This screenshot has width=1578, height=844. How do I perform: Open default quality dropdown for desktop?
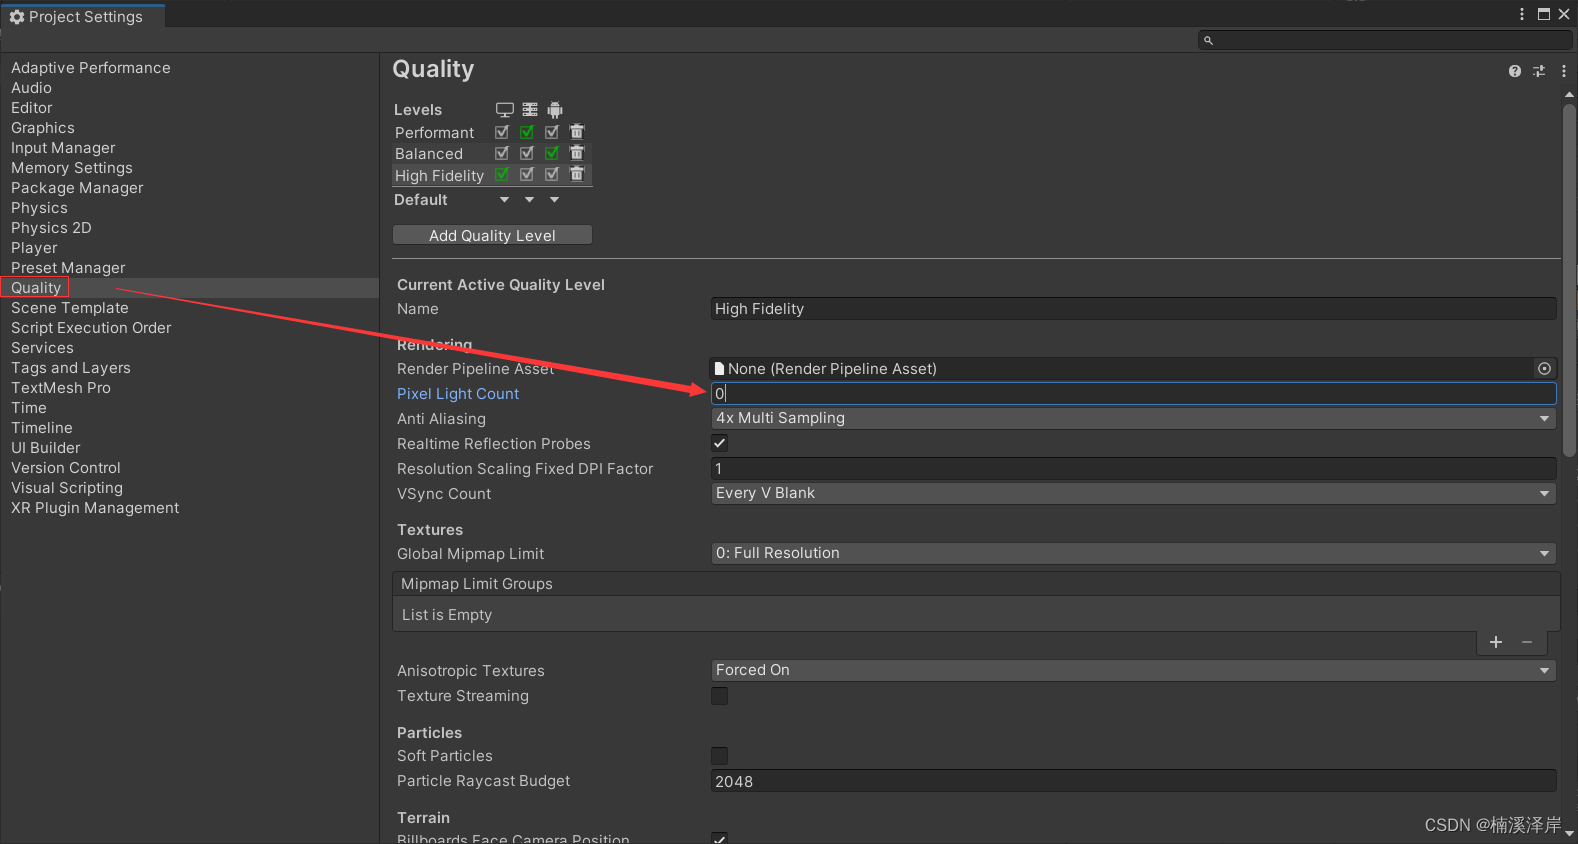(504, 200)
